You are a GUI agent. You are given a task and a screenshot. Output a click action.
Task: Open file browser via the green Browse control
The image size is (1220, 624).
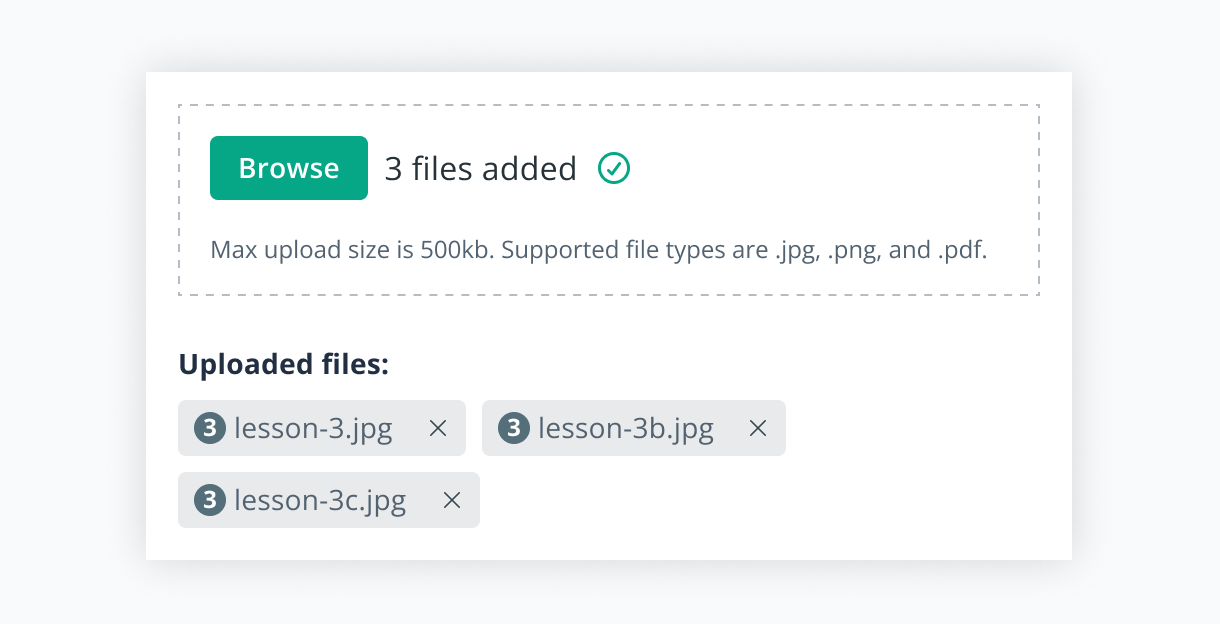coord(288,168)
